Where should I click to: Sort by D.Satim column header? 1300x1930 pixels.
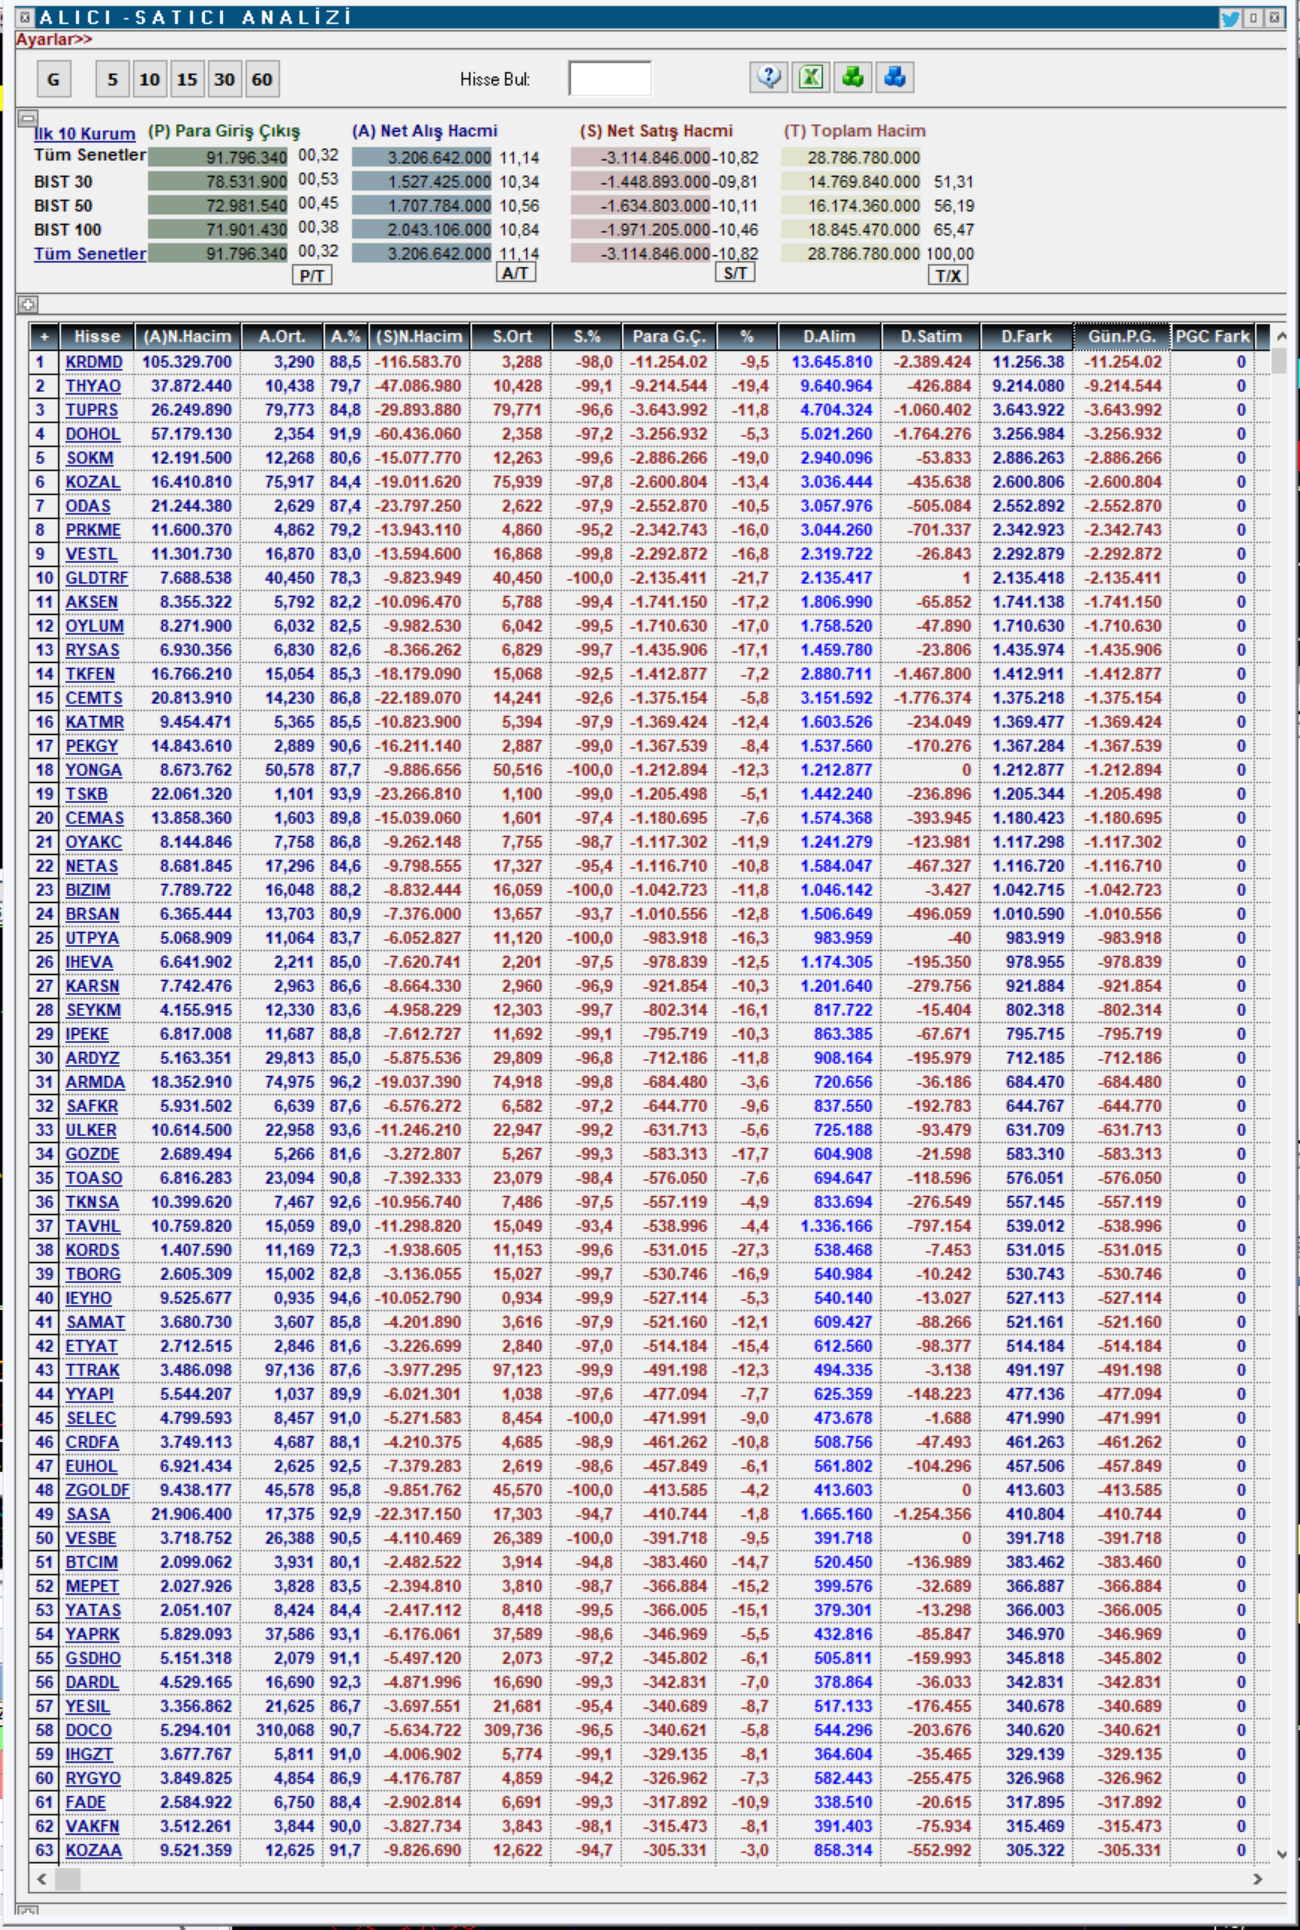[930, 336]
